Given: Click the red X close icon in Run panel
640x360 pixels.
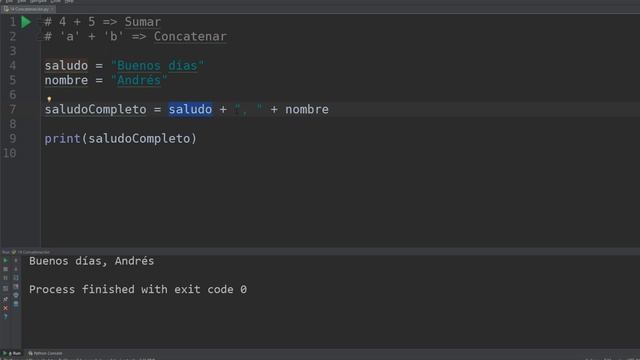Looking at the screenshot, I should tap(5, 308).
